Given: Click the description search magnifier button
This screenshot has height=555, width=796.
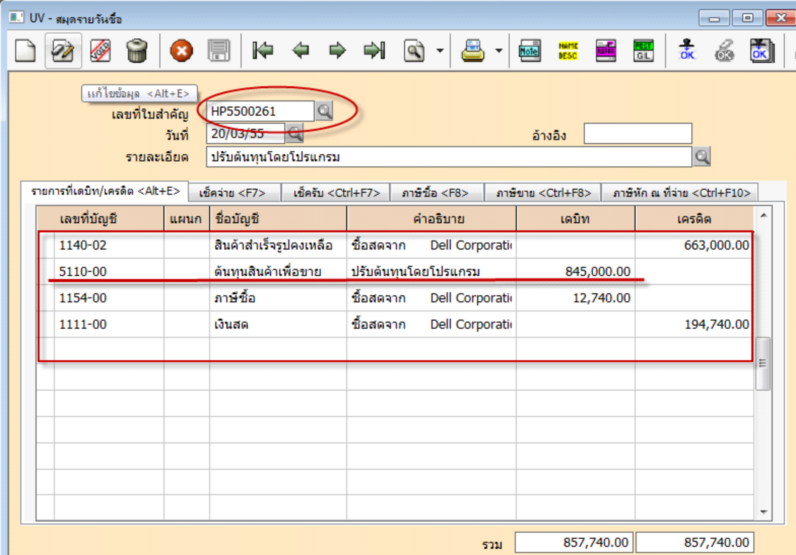Looking at the screenshot, I should click(702, 156).
